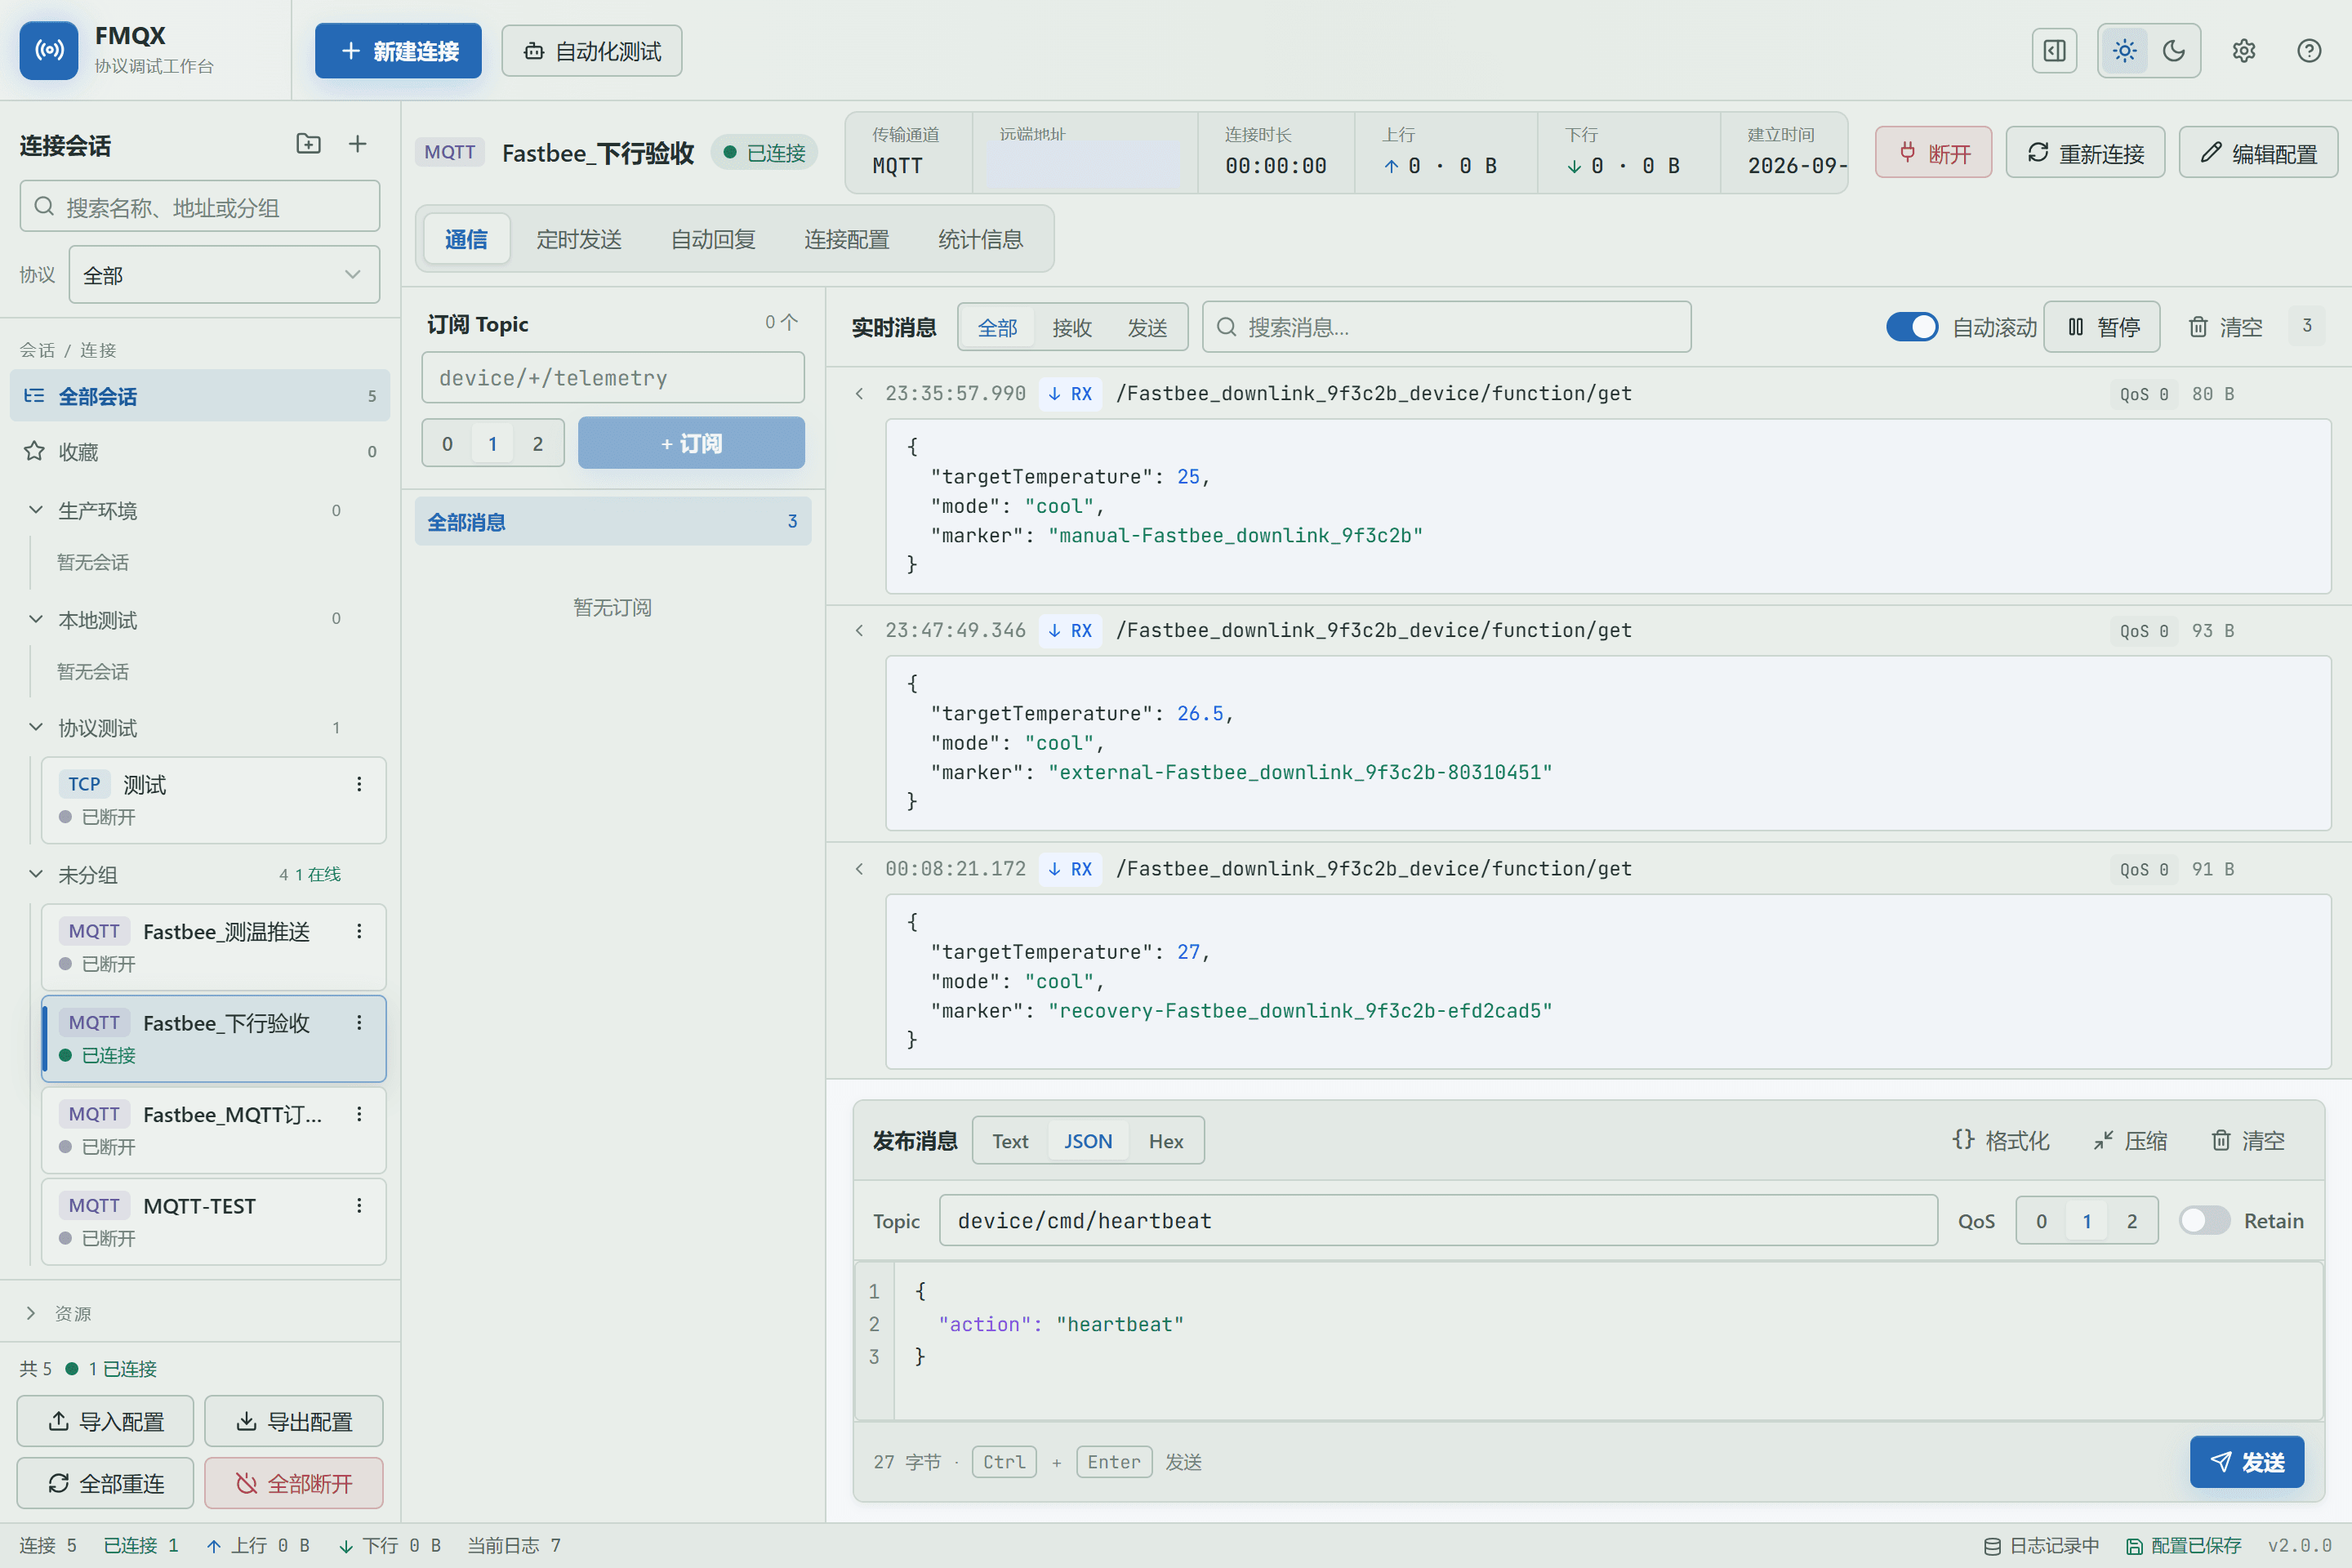
Task: Add connection plus icon in sidebar
Action: coord(357,144)
